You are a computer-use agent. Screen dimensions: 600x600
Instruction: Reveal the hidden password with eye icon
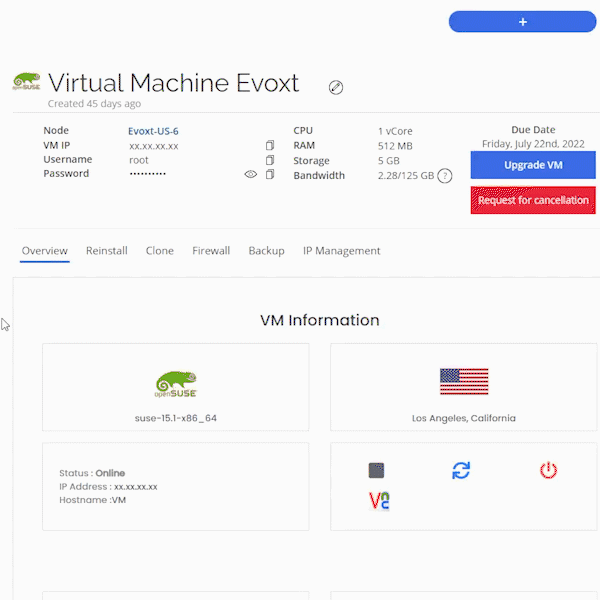click(251, 174)
